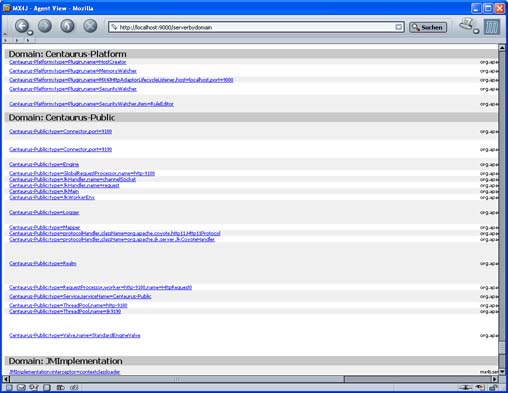Open the Composer icon in the status bar
This screenshot has height=393, width=508.
pos(47,387)
